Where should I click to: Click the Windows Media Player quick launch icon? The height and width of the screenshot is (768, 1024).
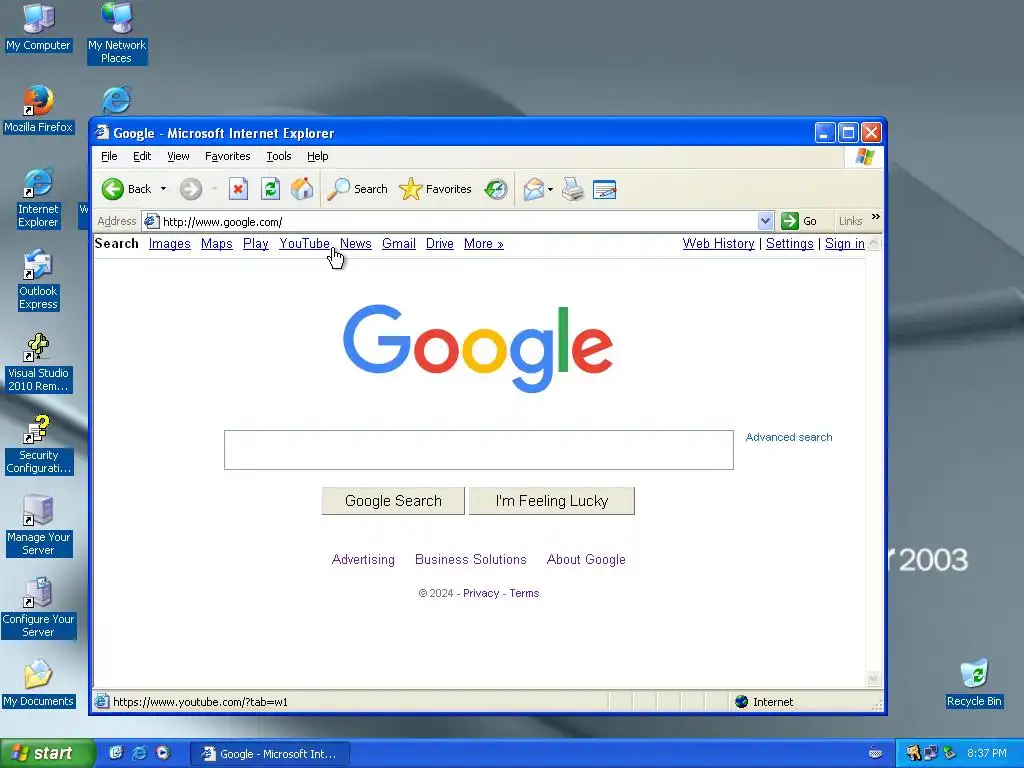point(163,753)
